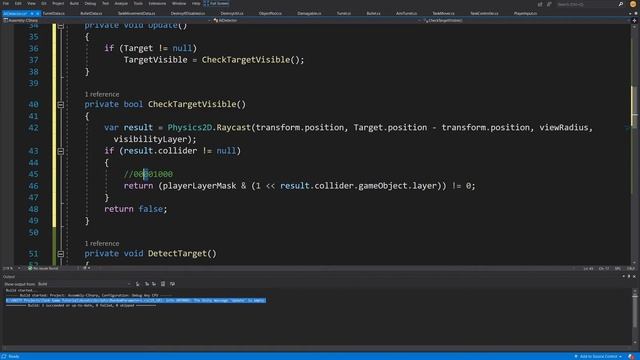Open the Debug menu
640x360 pixels.
90,3
